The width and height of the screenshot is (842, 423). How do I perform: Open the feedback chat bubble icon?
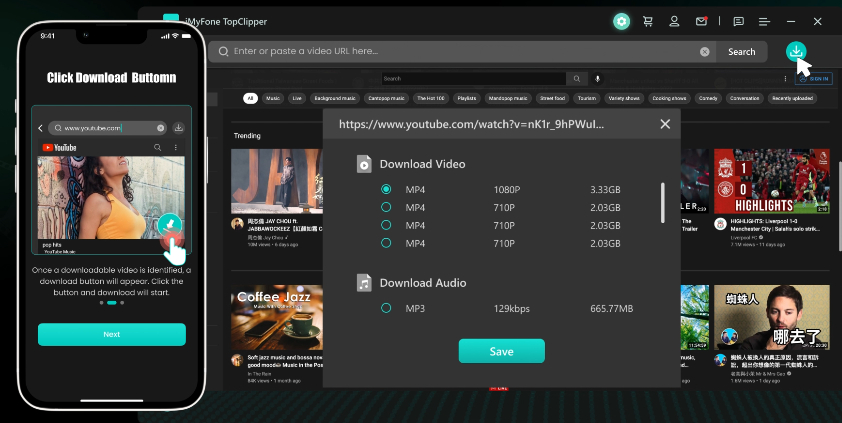coord(739,21)
